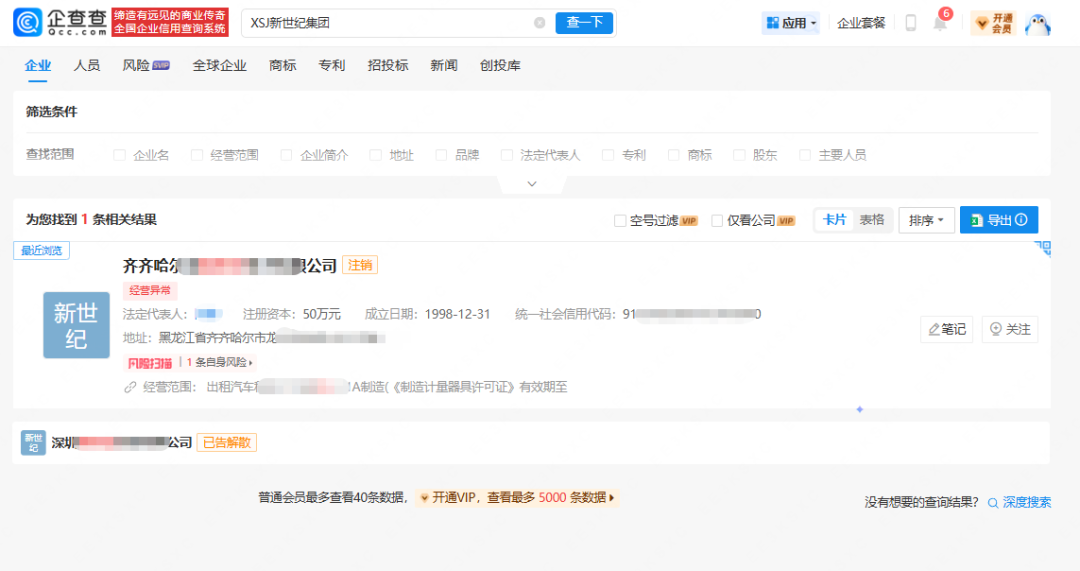Image resolution: width=1080 pixels, height=571 pixels.
Task: Click the 注册资本 50万元 text
Action: point(292,314)
